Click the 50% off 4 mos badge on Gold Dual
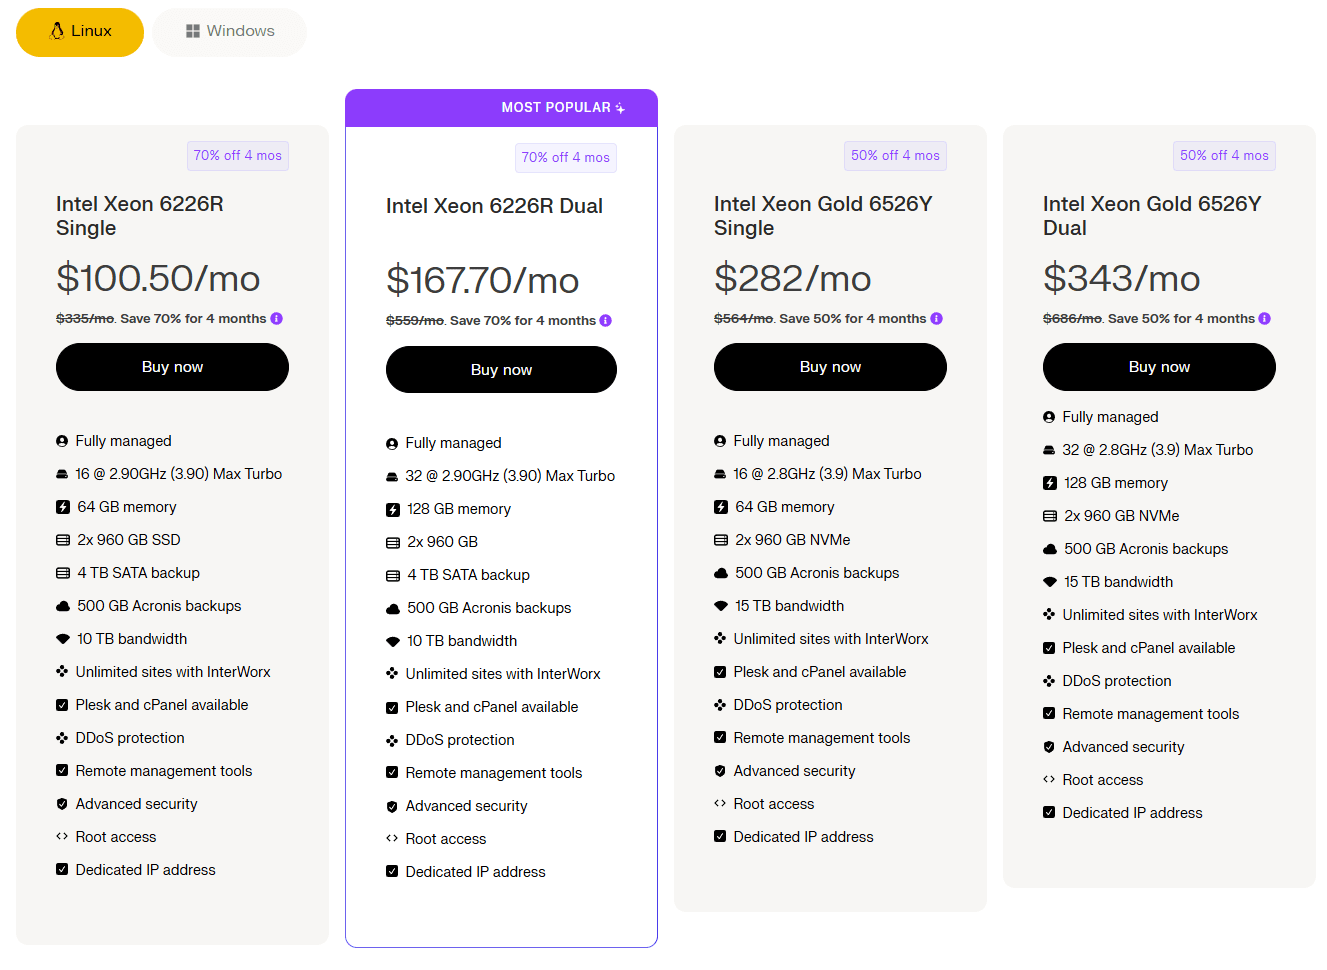 coord(1225,156)
